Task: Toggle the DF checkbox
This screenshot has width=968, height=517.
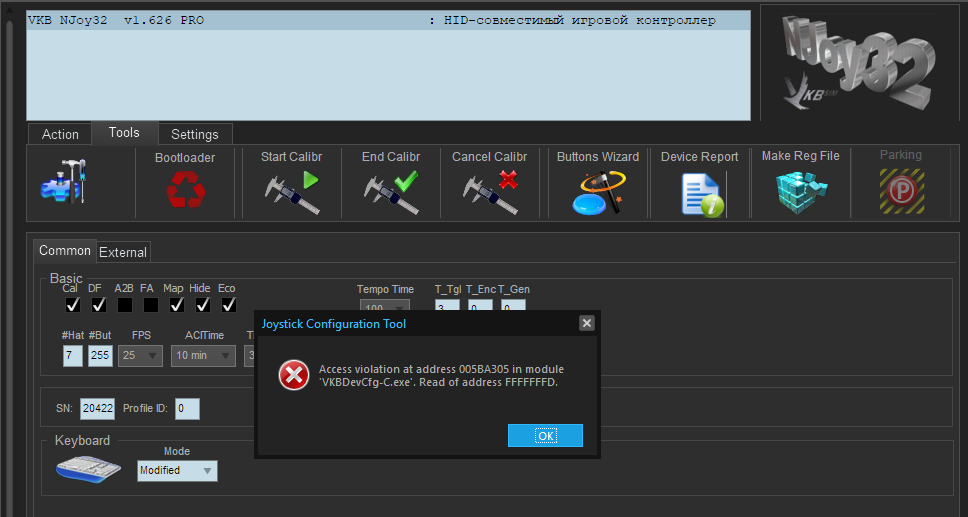Action: (98, 305)
